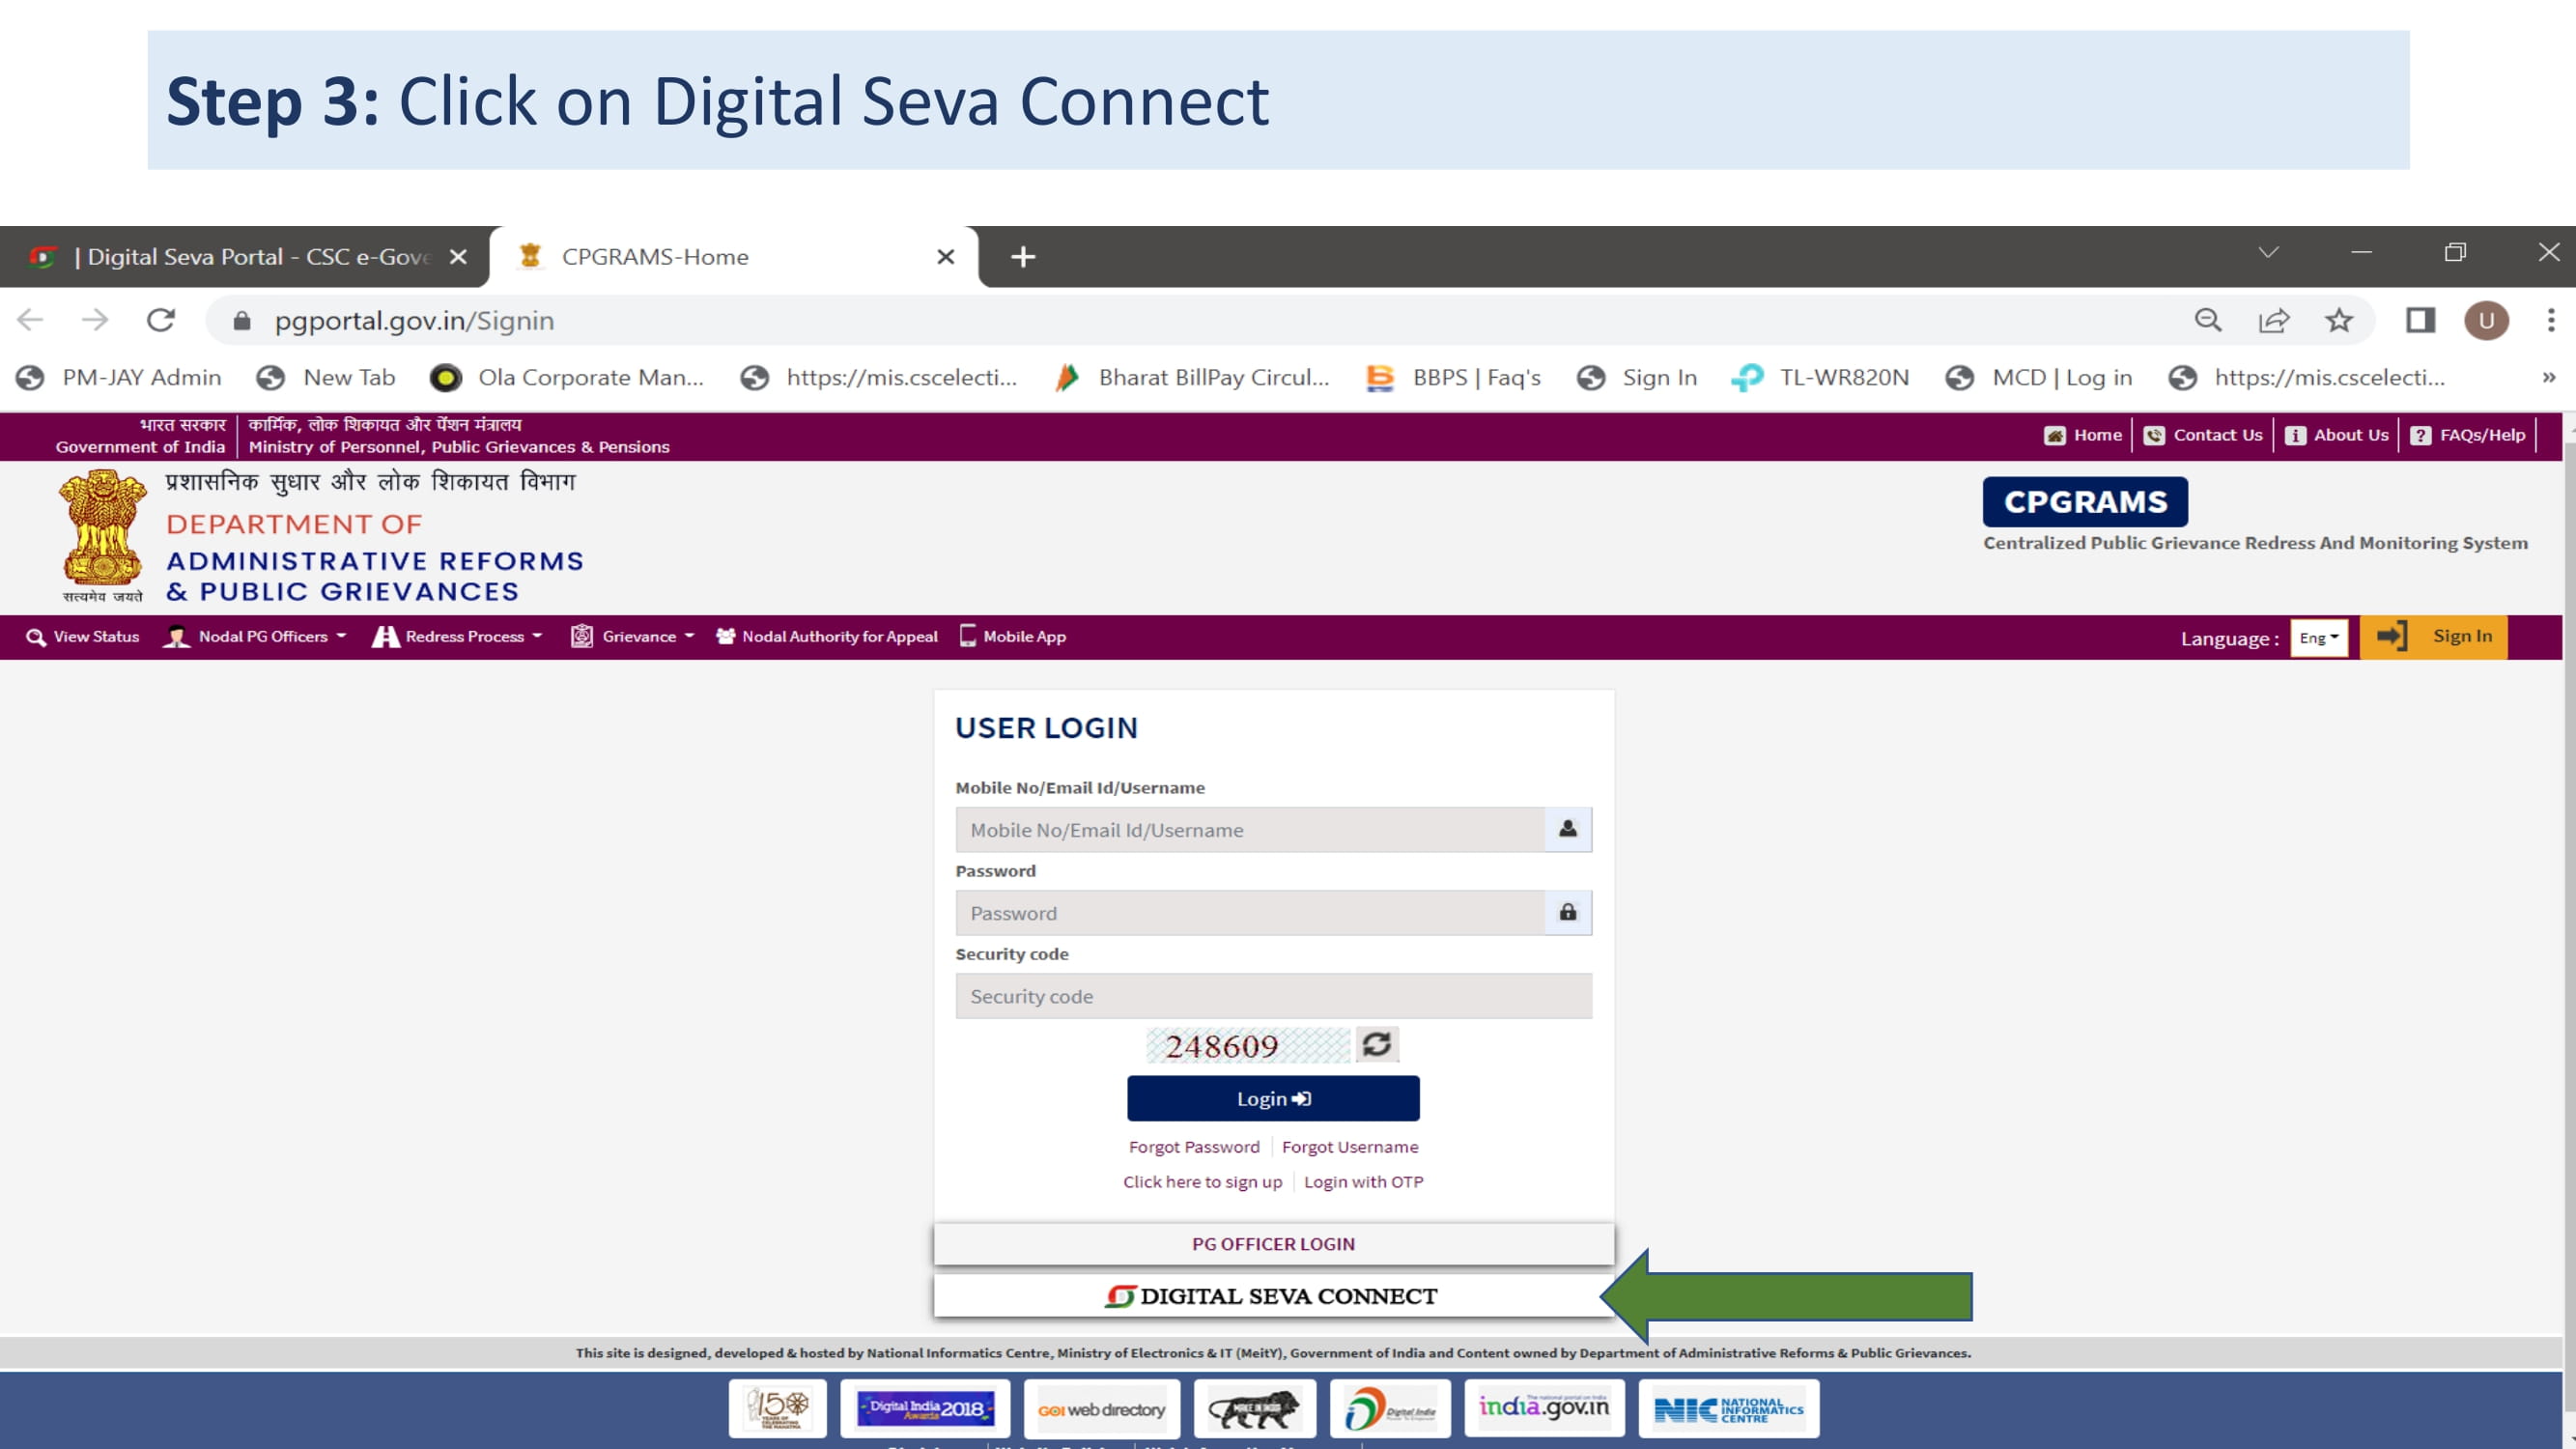The image size is (2576, 1449).
Task: Open the Digital India 2018 awards logo
Action: click(x=925, y=1408)
